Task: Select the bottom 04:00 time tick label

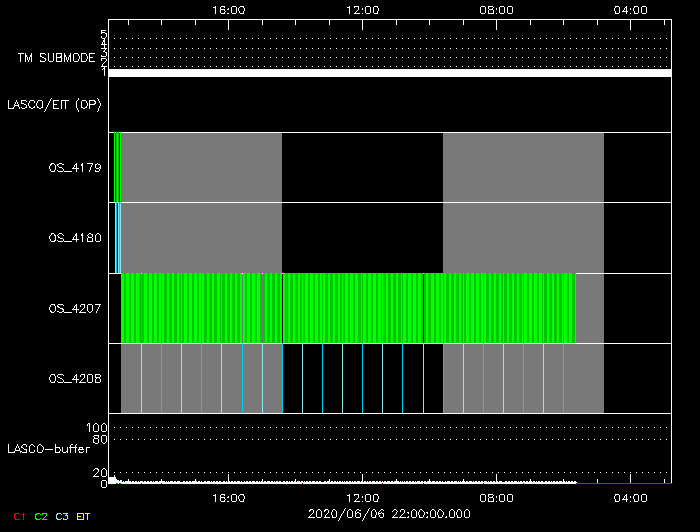Action: tap(629, 497)
